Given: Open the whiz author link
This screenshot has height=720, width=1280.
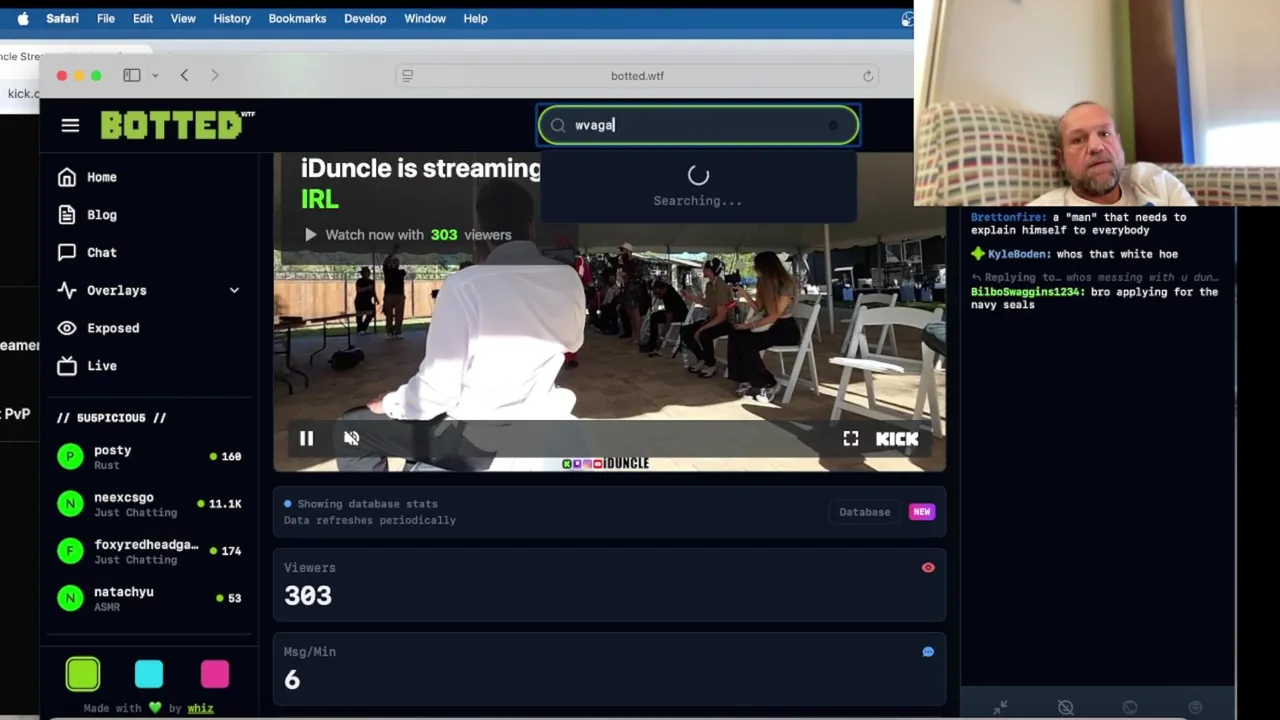Looking at the screenshot, I should [x=200, y=708].
